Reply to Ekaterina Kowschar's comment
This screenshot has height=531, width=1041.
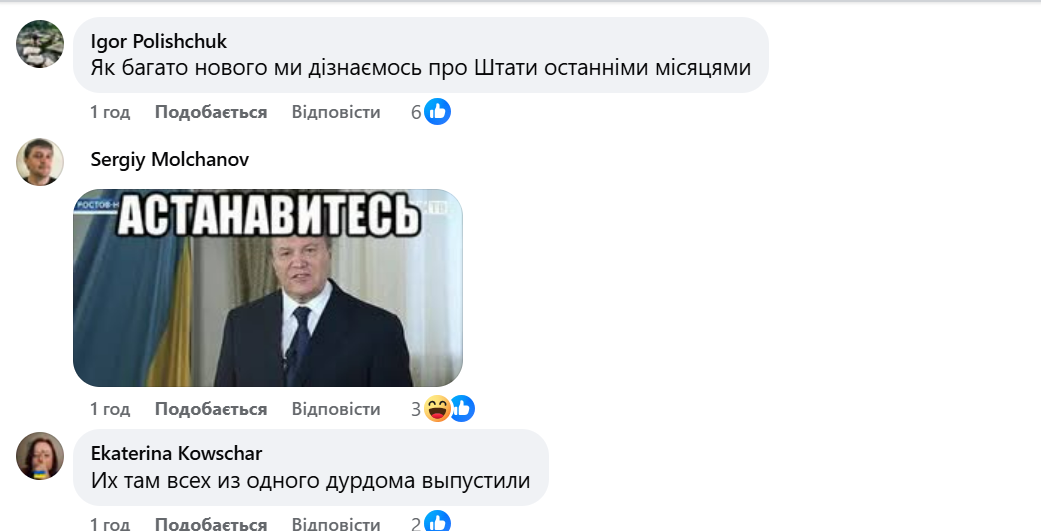[336, 523]
